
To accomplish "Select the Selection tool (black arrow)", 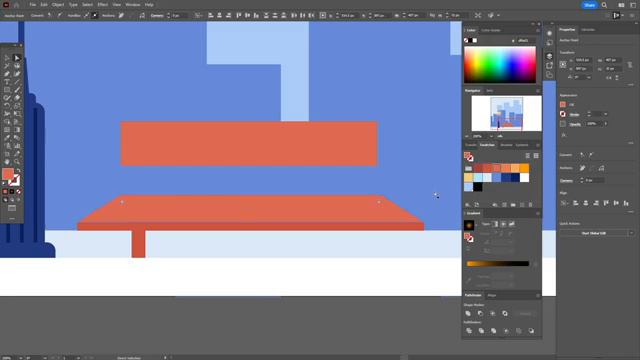I will [x=7, y=58].
